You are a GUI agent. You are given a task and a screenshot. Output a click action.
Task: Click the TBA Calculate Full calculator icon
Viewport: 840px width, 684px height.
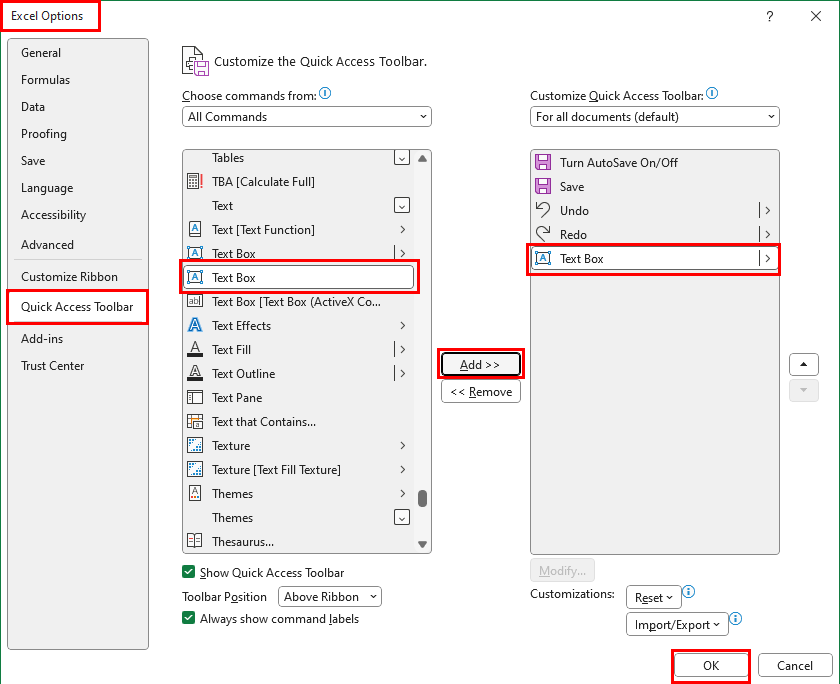pos(194,181)
